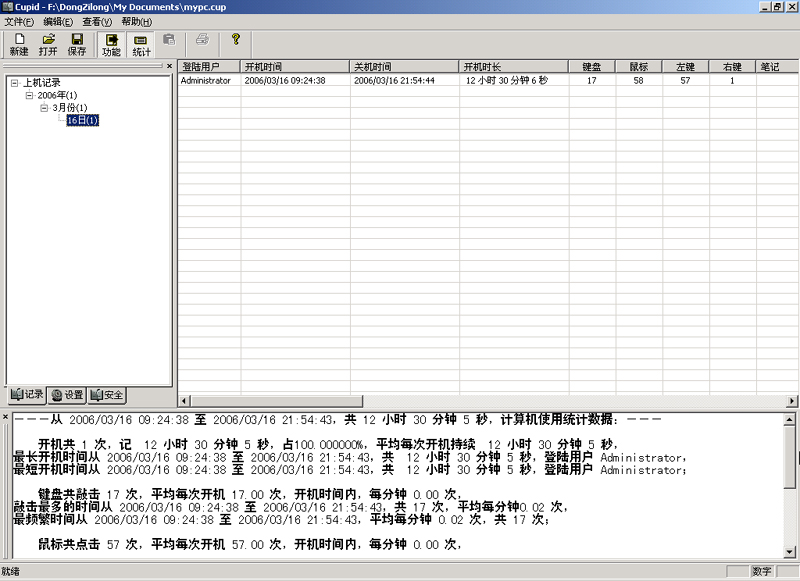Collapse the 3月份(1) tree node
Viewport: 800px width, 581px height.
45,108
